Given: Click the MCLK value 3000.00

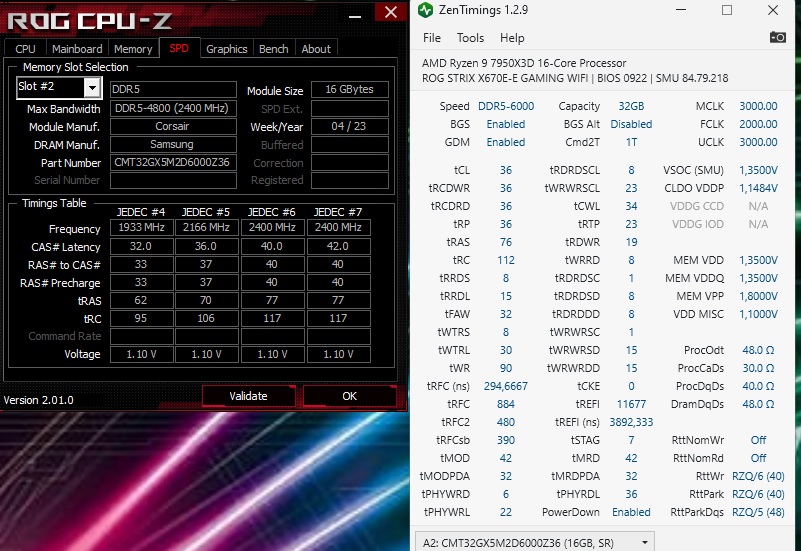Looking at the screenshot, I should pos(758,106).
